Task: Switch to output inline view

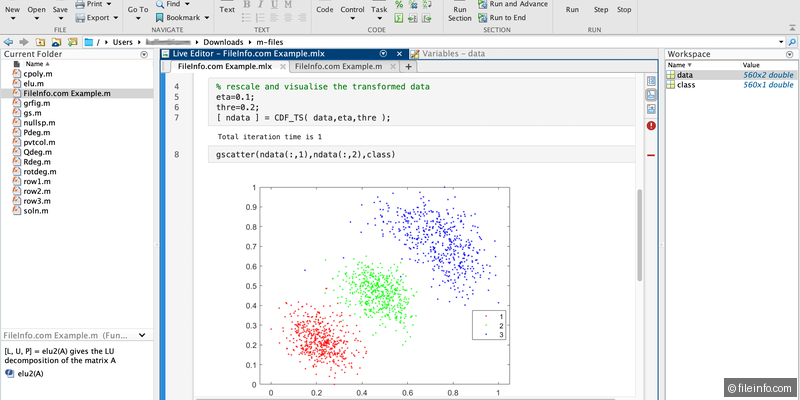Action: (x=651, y=95)
